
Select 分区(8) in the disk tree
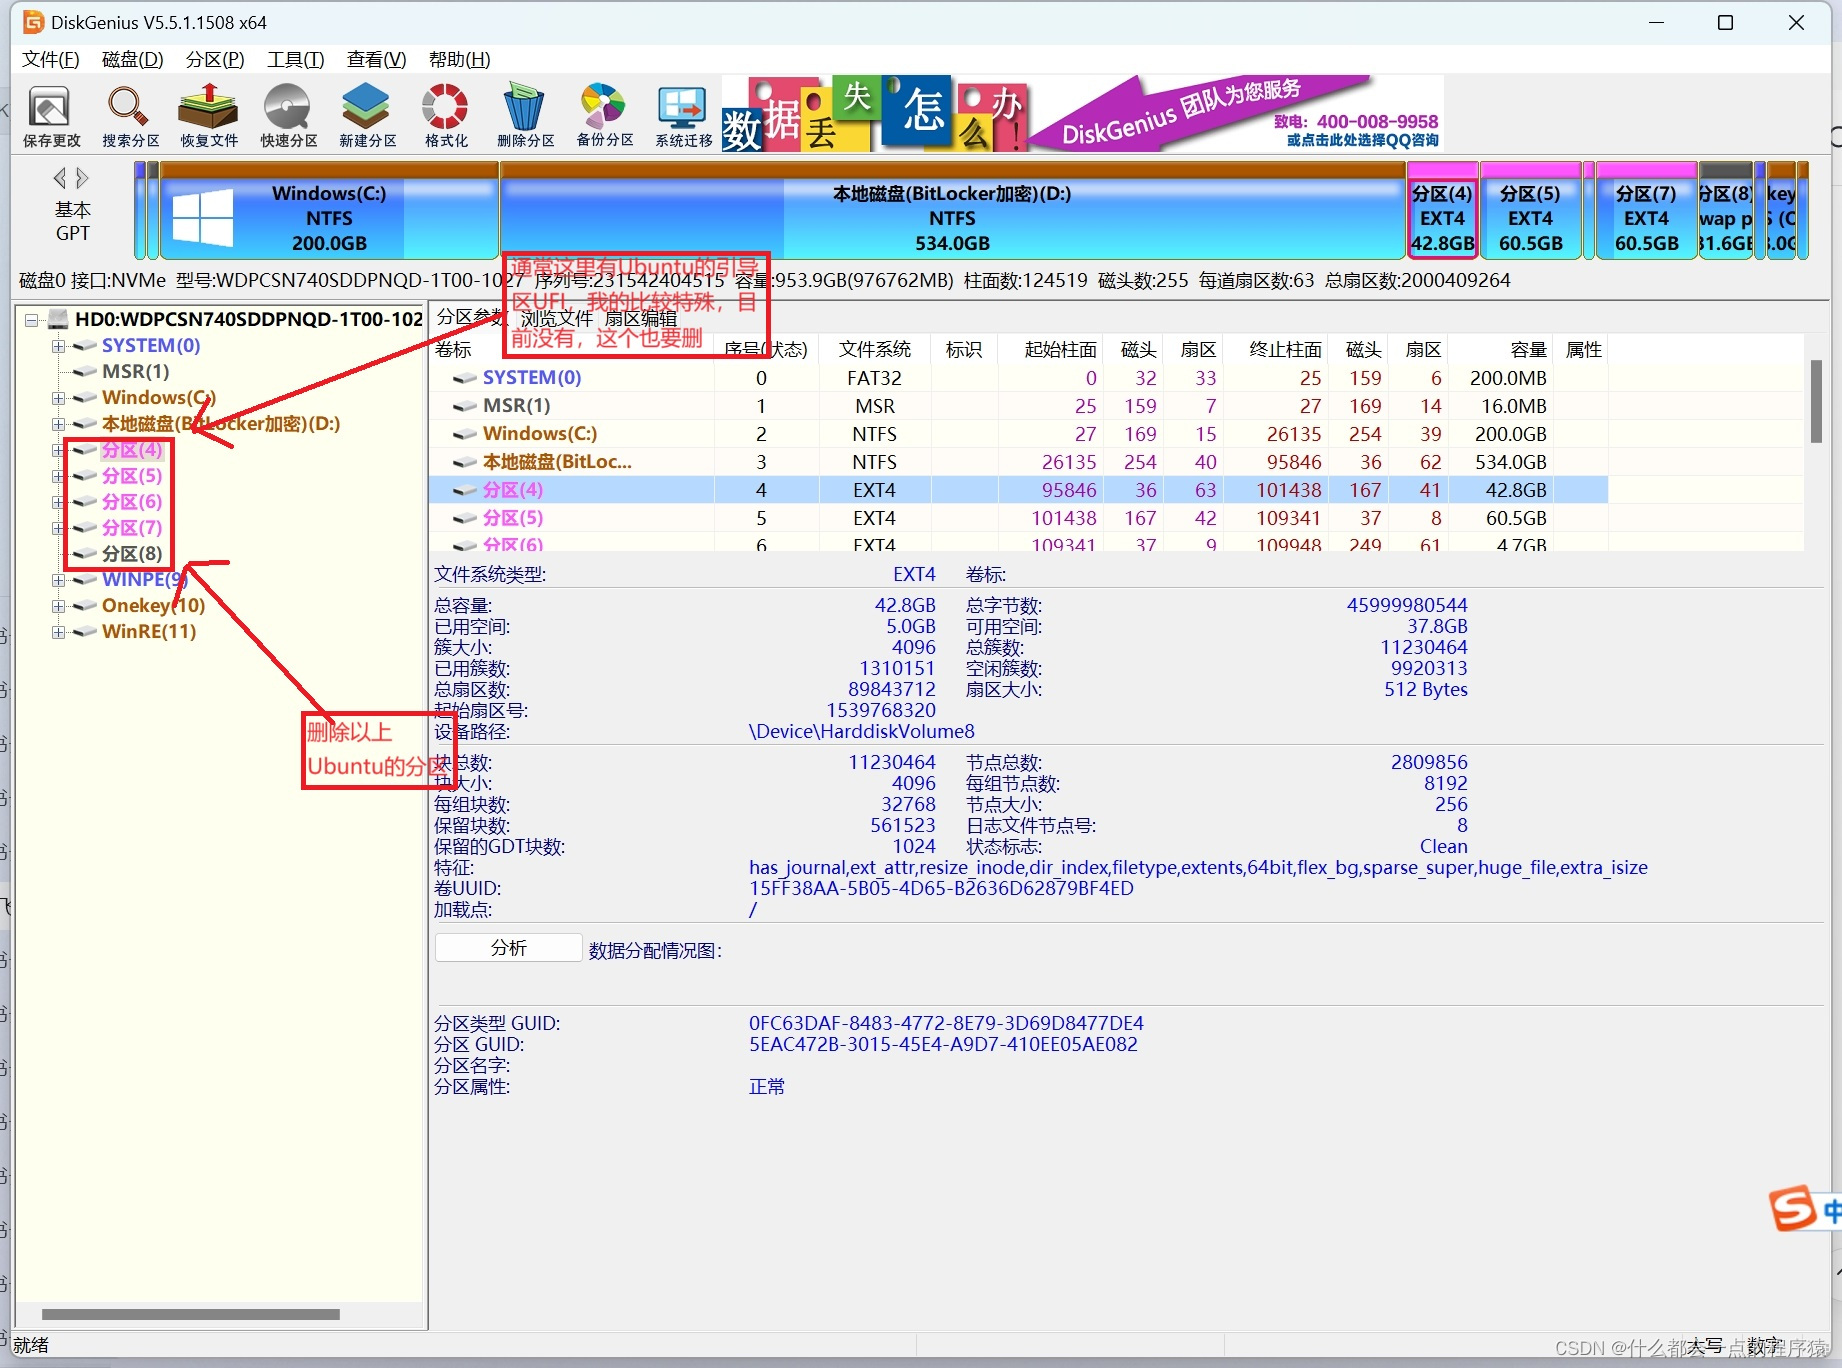[131, 554]
